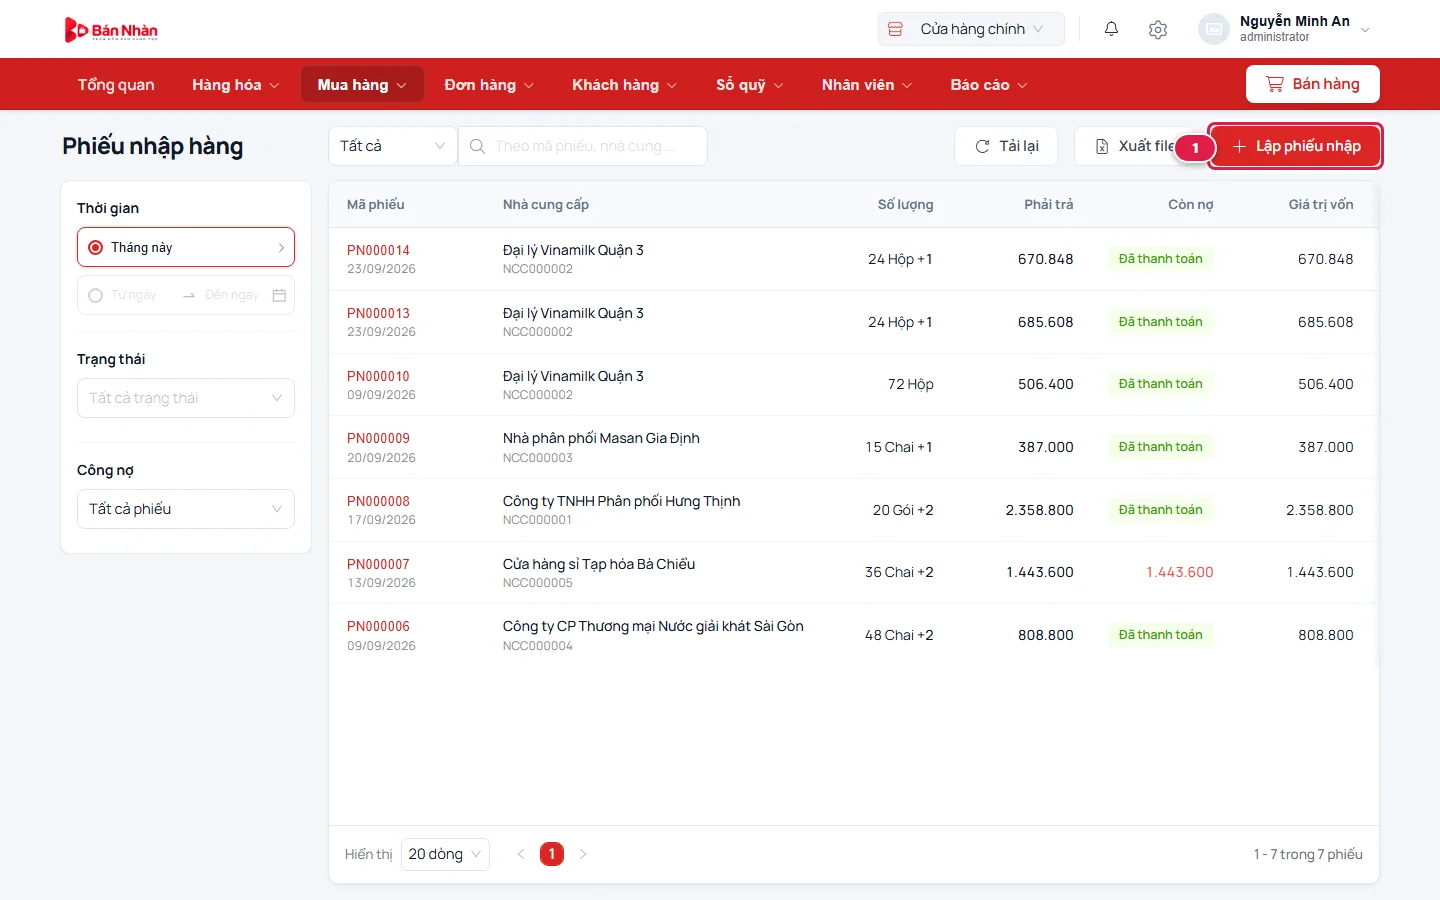Viewport: 1440px width, 900px height.
Task: Click the Lập phiếu nhập button
Action: click(x=1295, y=146)
